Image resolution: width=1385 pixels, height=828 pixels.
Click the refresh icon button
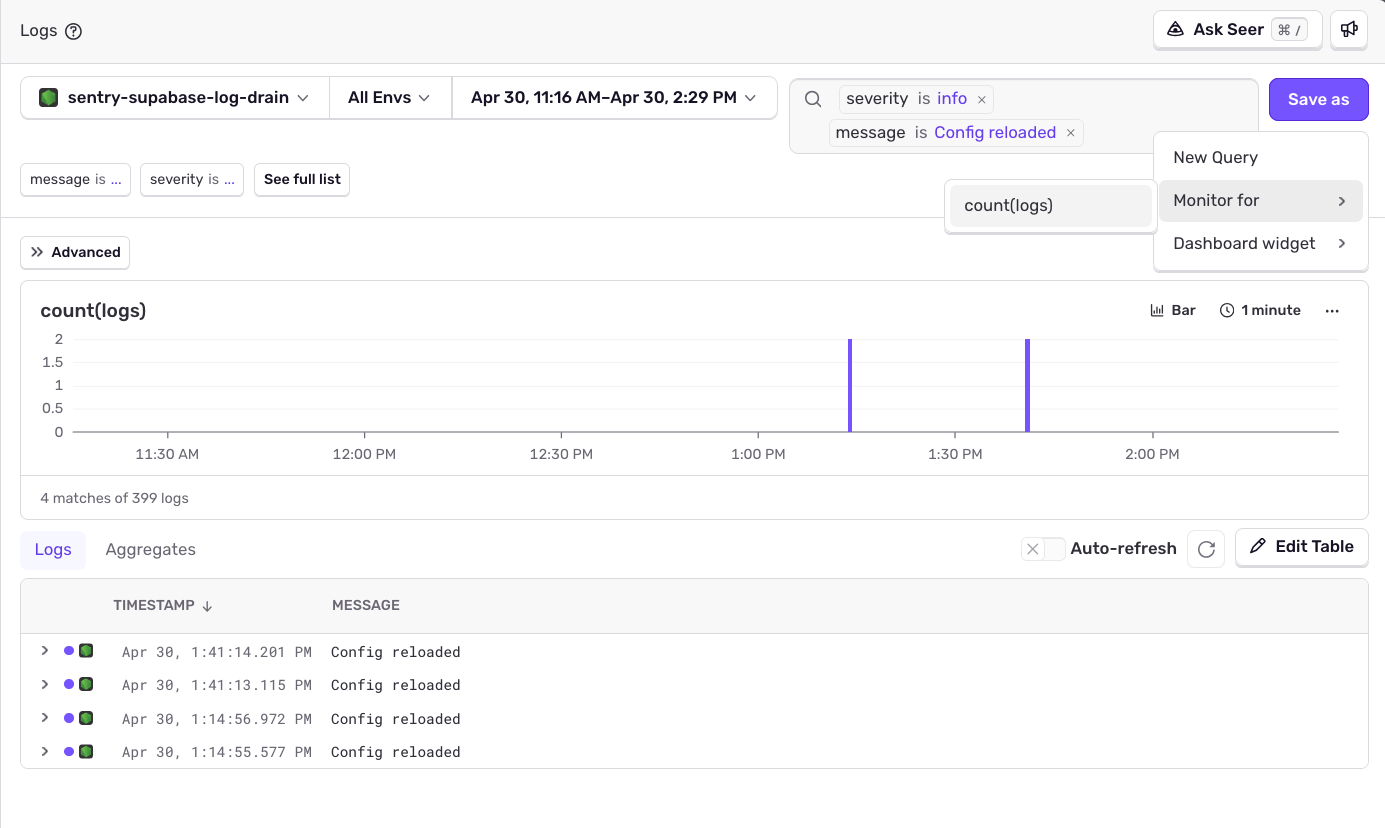[x=1206, y=549]
